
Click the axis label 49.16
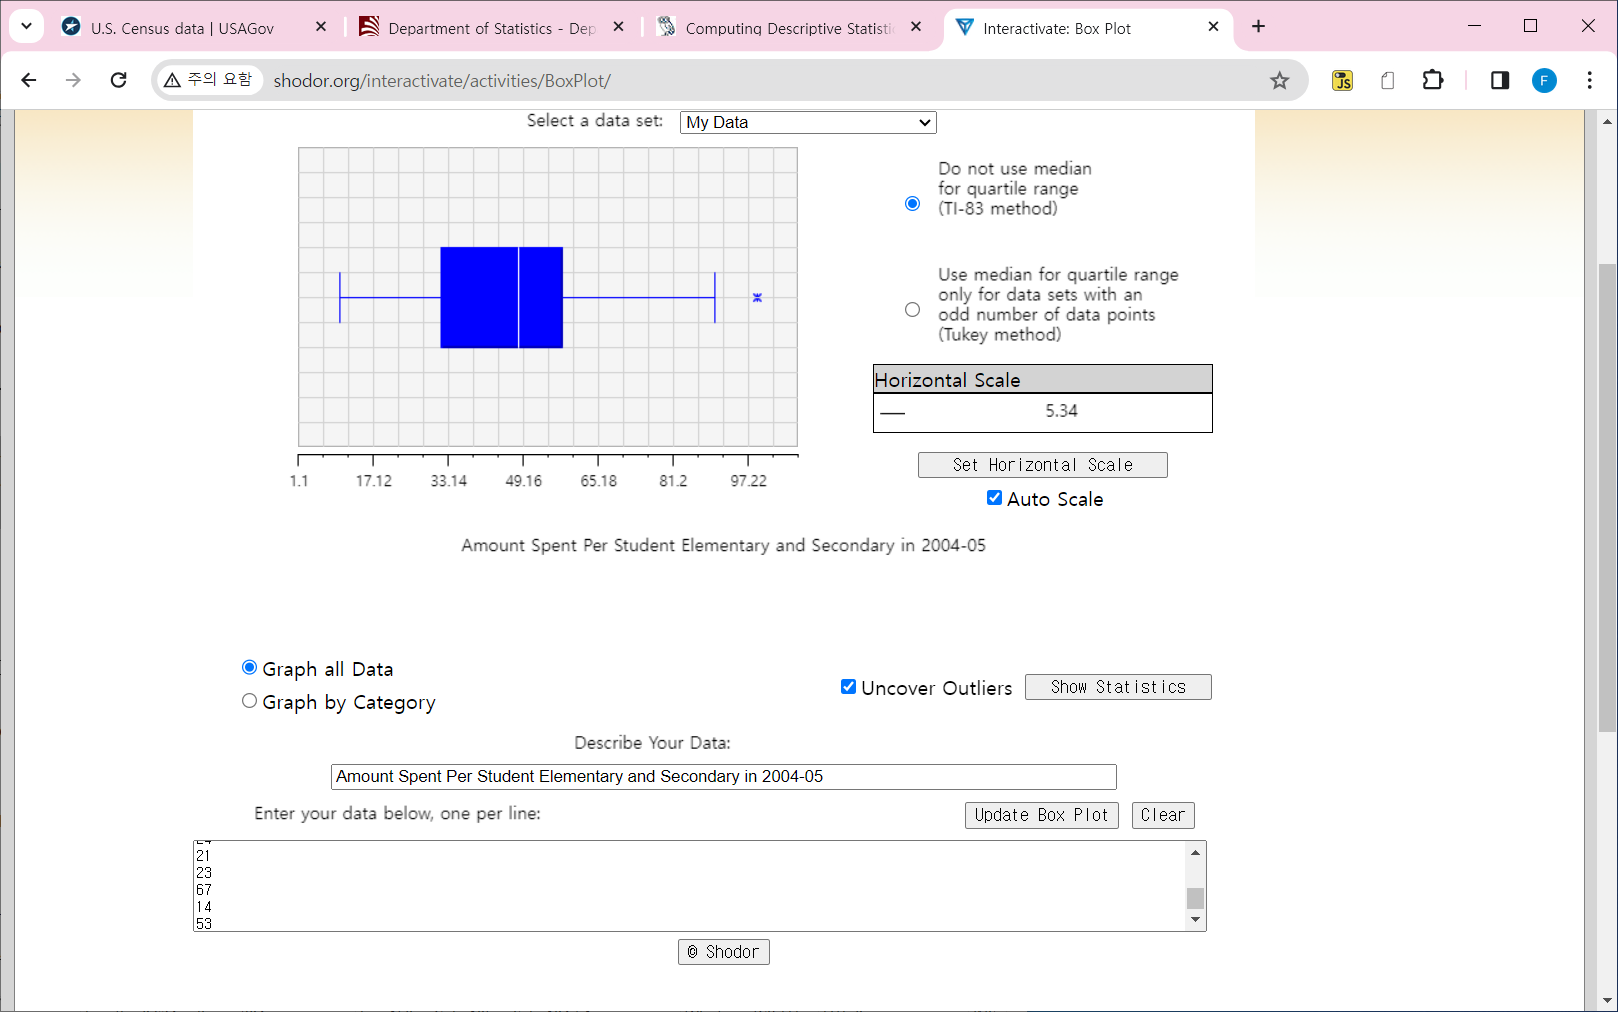point(523,481)
